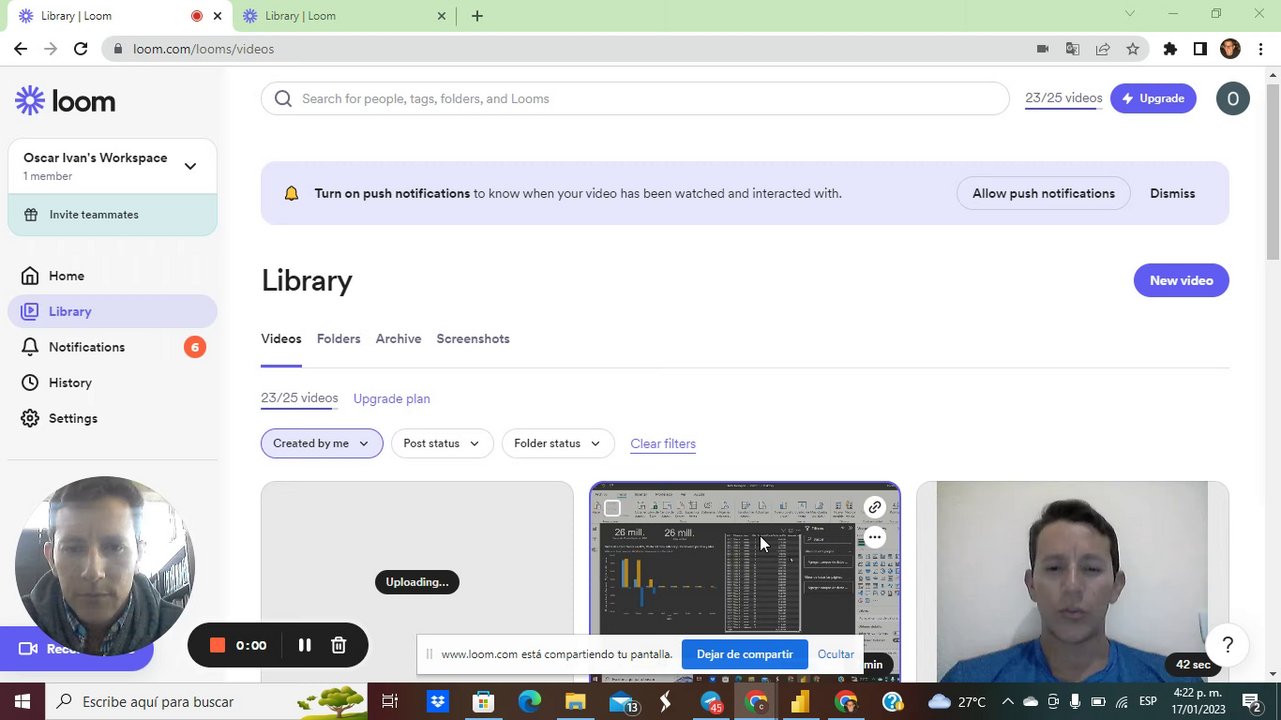
Task: Click the Upgrade button
Action: (x=1153, y=98)
